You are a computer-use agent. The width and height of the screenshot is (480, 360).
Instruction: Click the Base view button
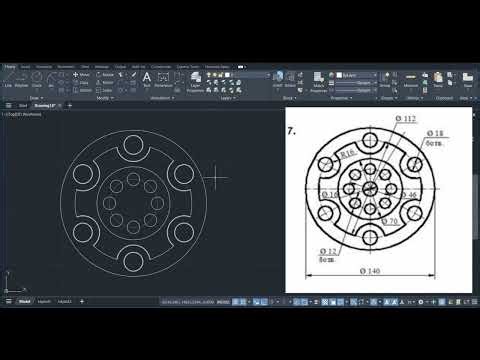click(x=468, y=79)
